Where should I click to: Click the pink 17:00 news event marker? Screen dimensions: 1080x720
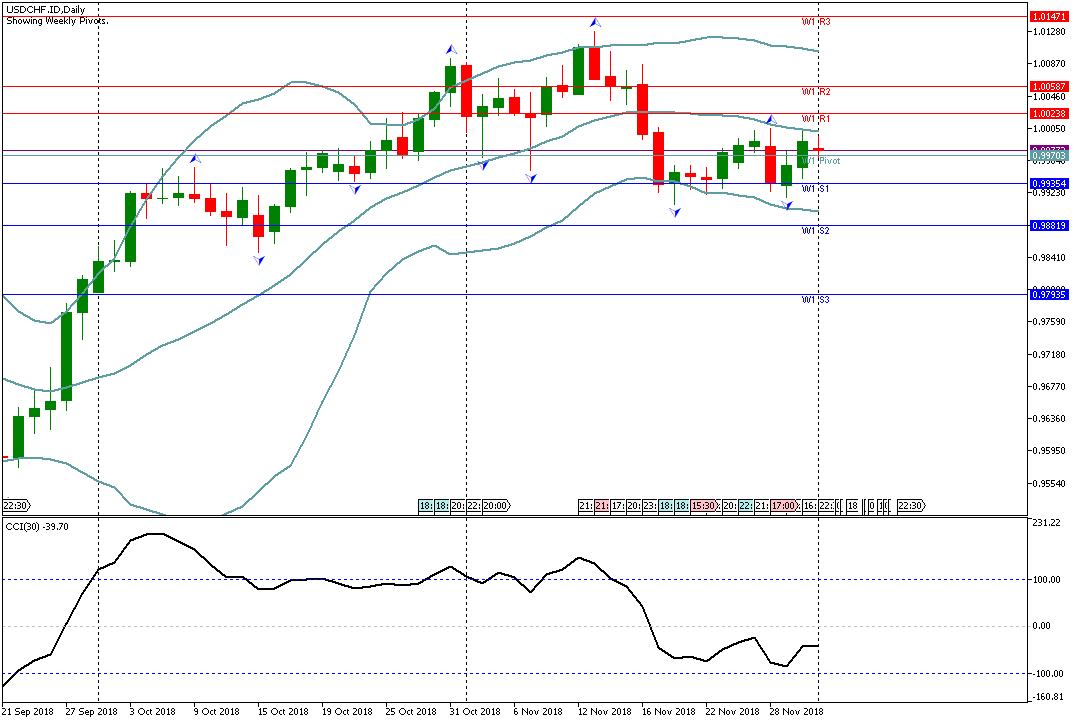783,506
